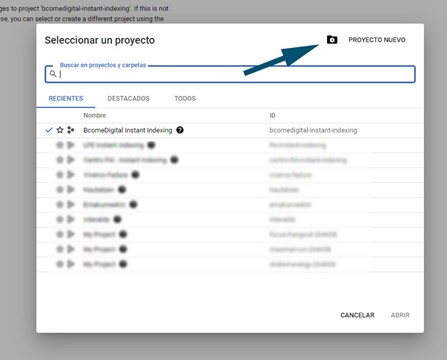The height and width of the screenshot is (360, 447).
Task: Select the BcomeDigital Instant Indexing project name
Action: click(x=128, y=130)
